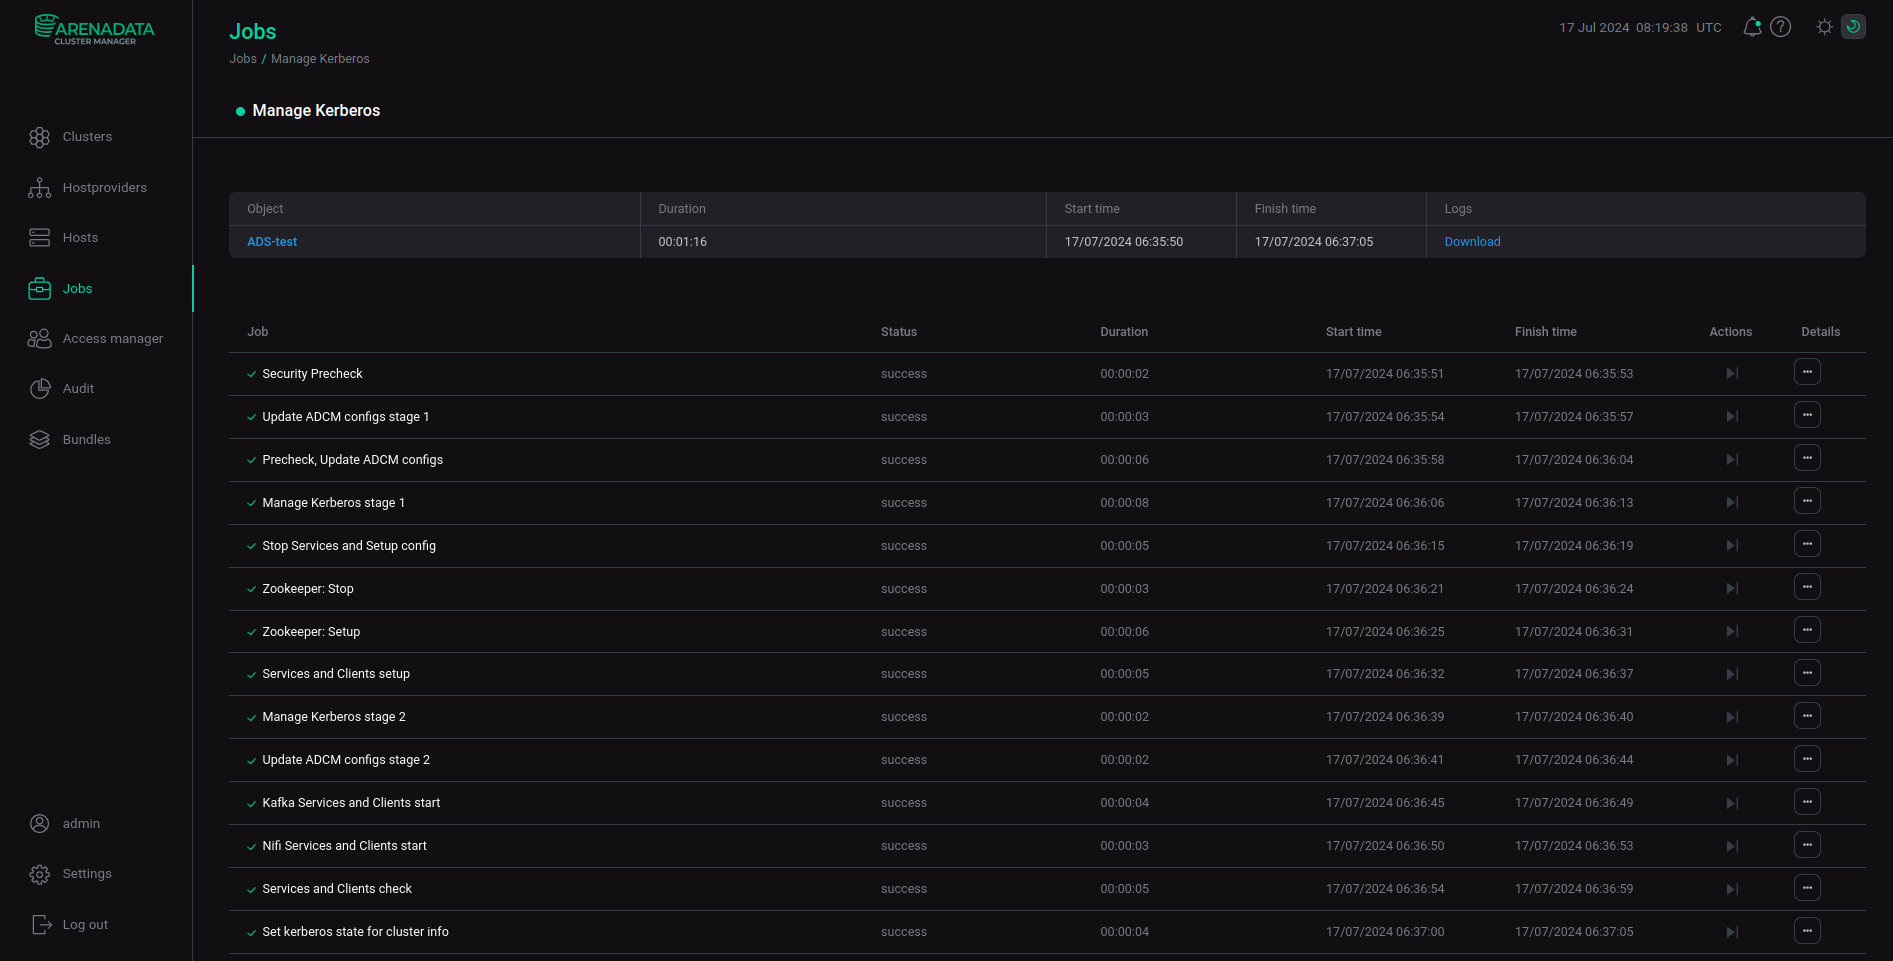Screen dimensions: 1893x961
Task: Click skip icon for Services and Clients setup
Action: coord(1732,675)
